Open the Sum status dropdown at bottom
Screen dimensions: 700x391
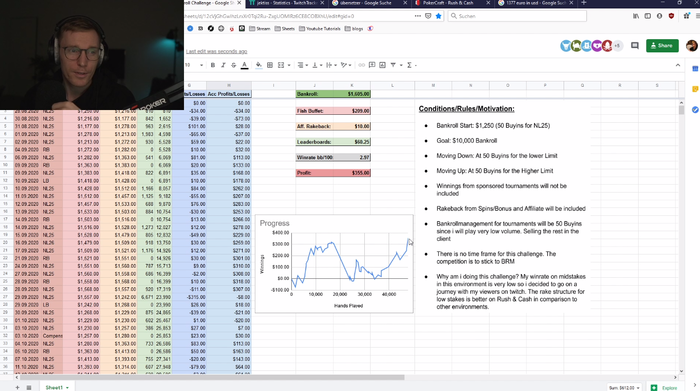625,388
